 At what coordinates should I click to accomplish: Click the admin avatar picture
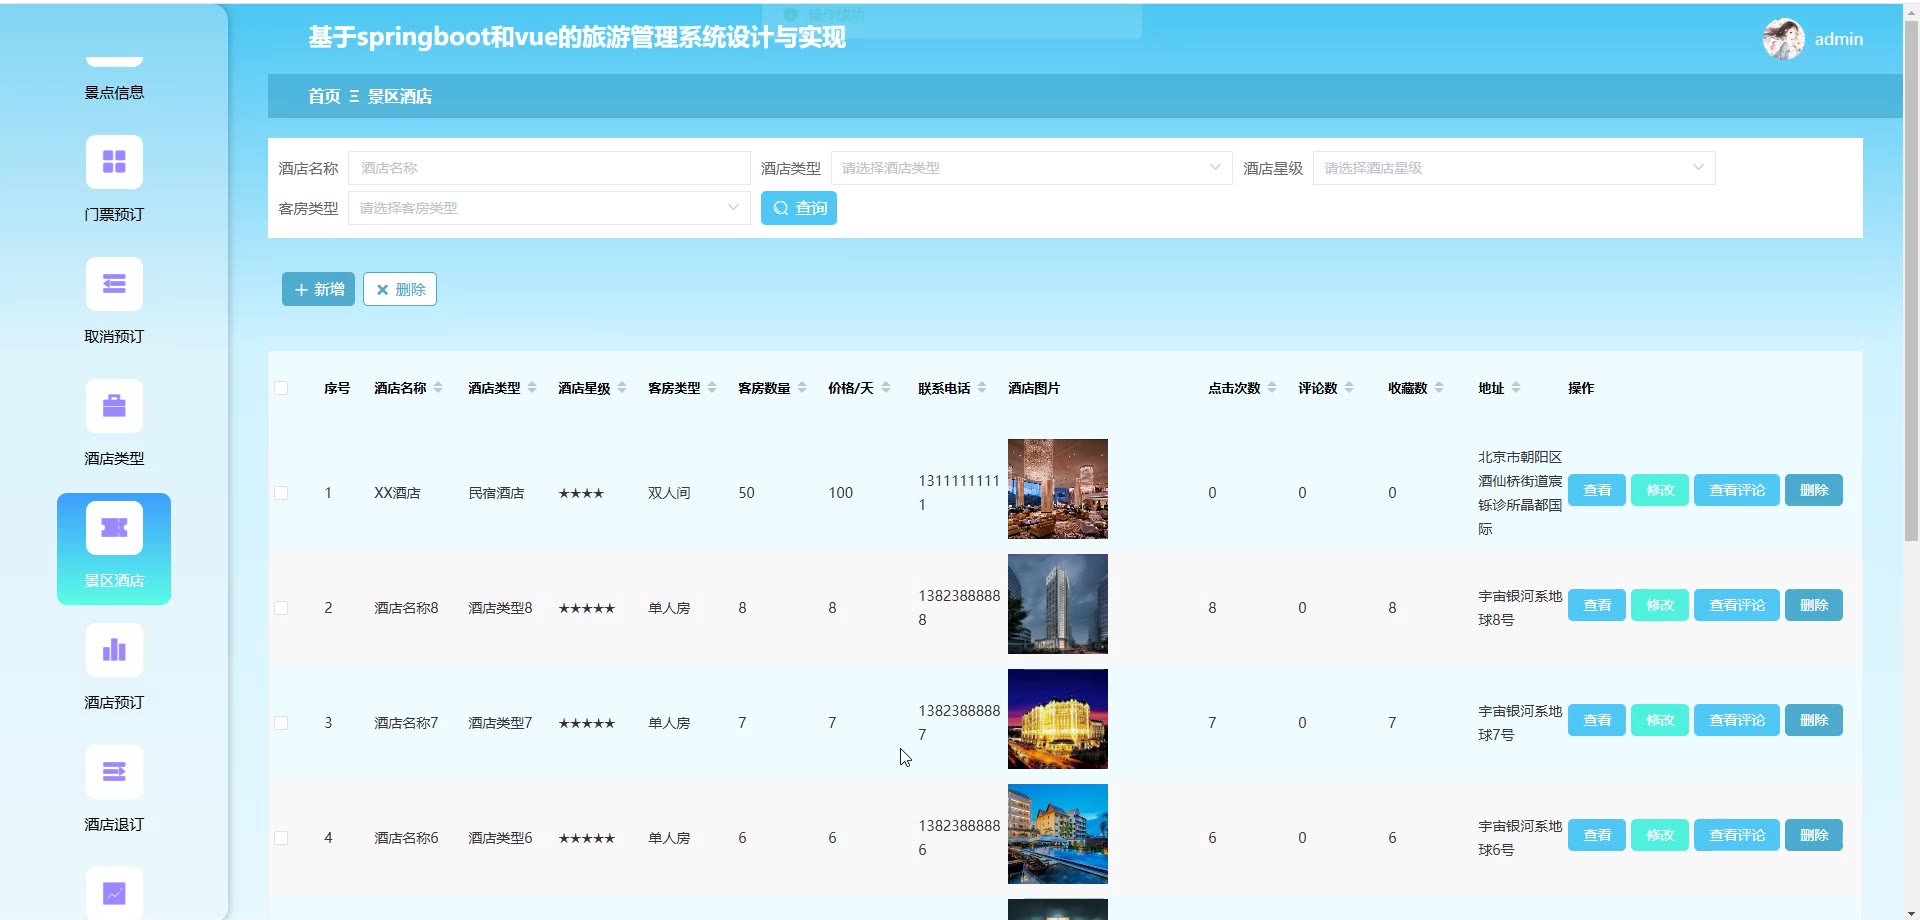[x=1783, y=39]
